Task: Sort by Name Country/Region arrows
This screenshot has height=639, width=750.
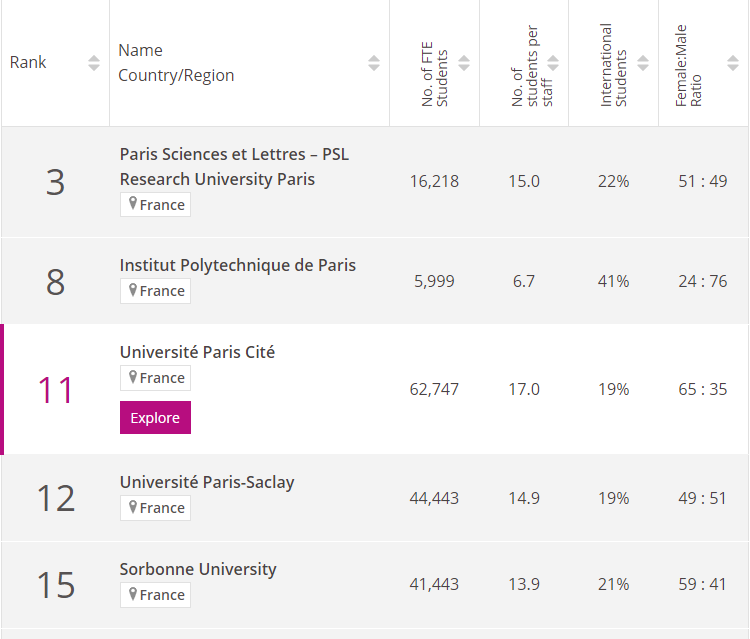Action: coord(374,63)
